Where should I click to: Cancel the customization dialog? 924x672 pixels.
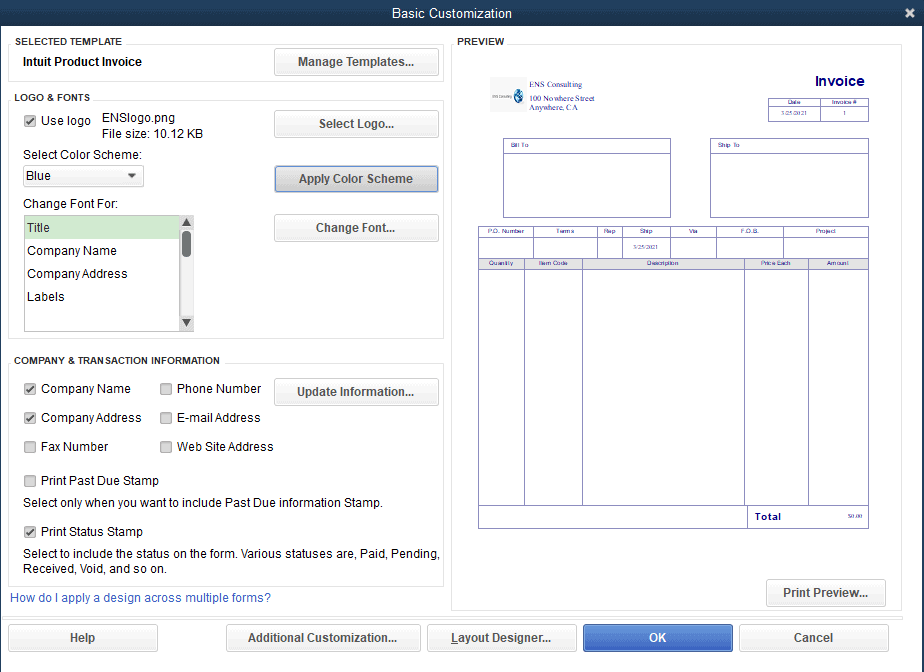click(813, 638)
